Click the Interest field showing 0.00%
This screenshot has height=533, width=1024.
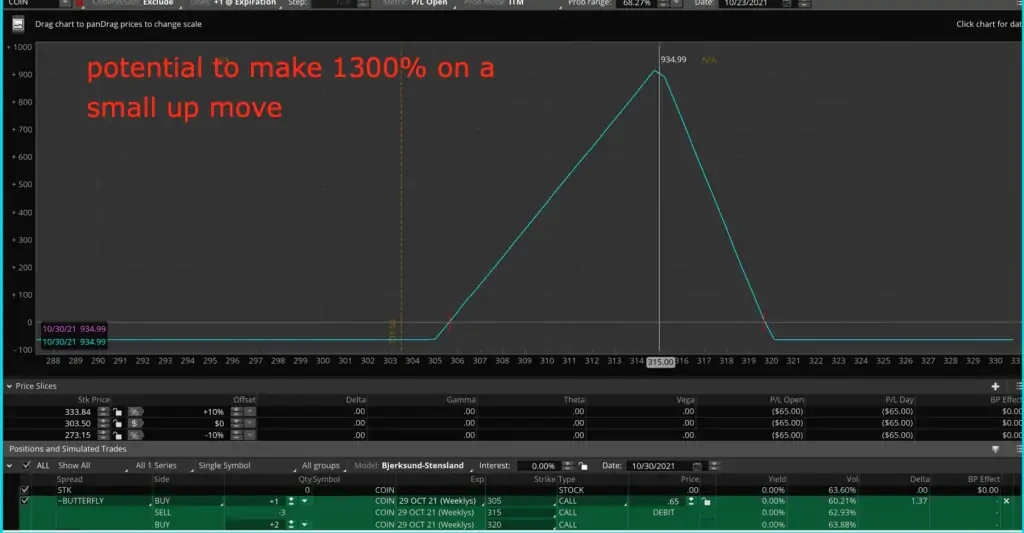pyautogui.click(x=539, y=466)
